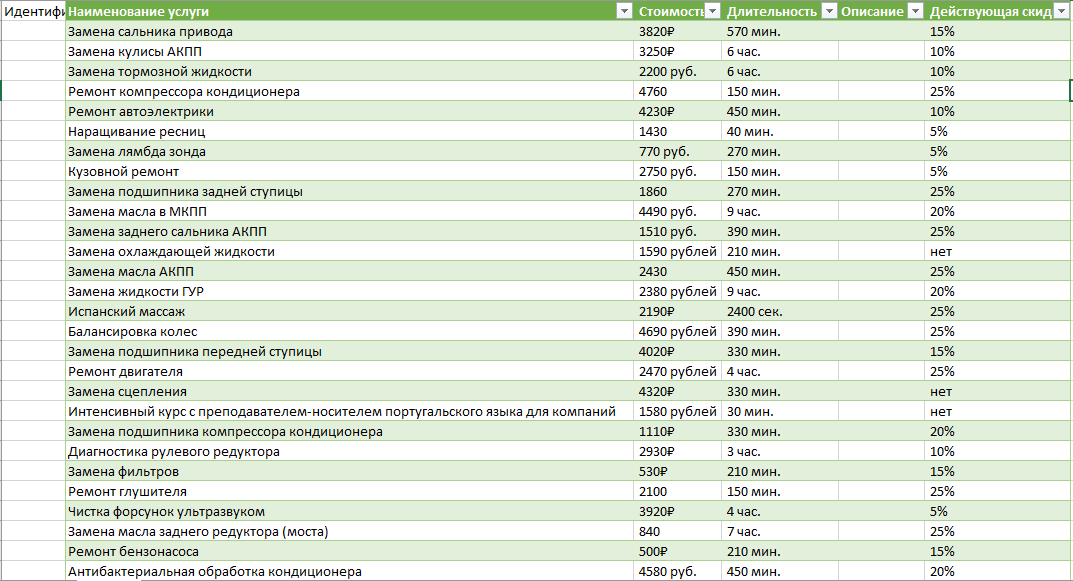The width and height of the screenshot is (1073, 581).
Task: Select the duration cell '3 час.'
Action: pos(780,451)
